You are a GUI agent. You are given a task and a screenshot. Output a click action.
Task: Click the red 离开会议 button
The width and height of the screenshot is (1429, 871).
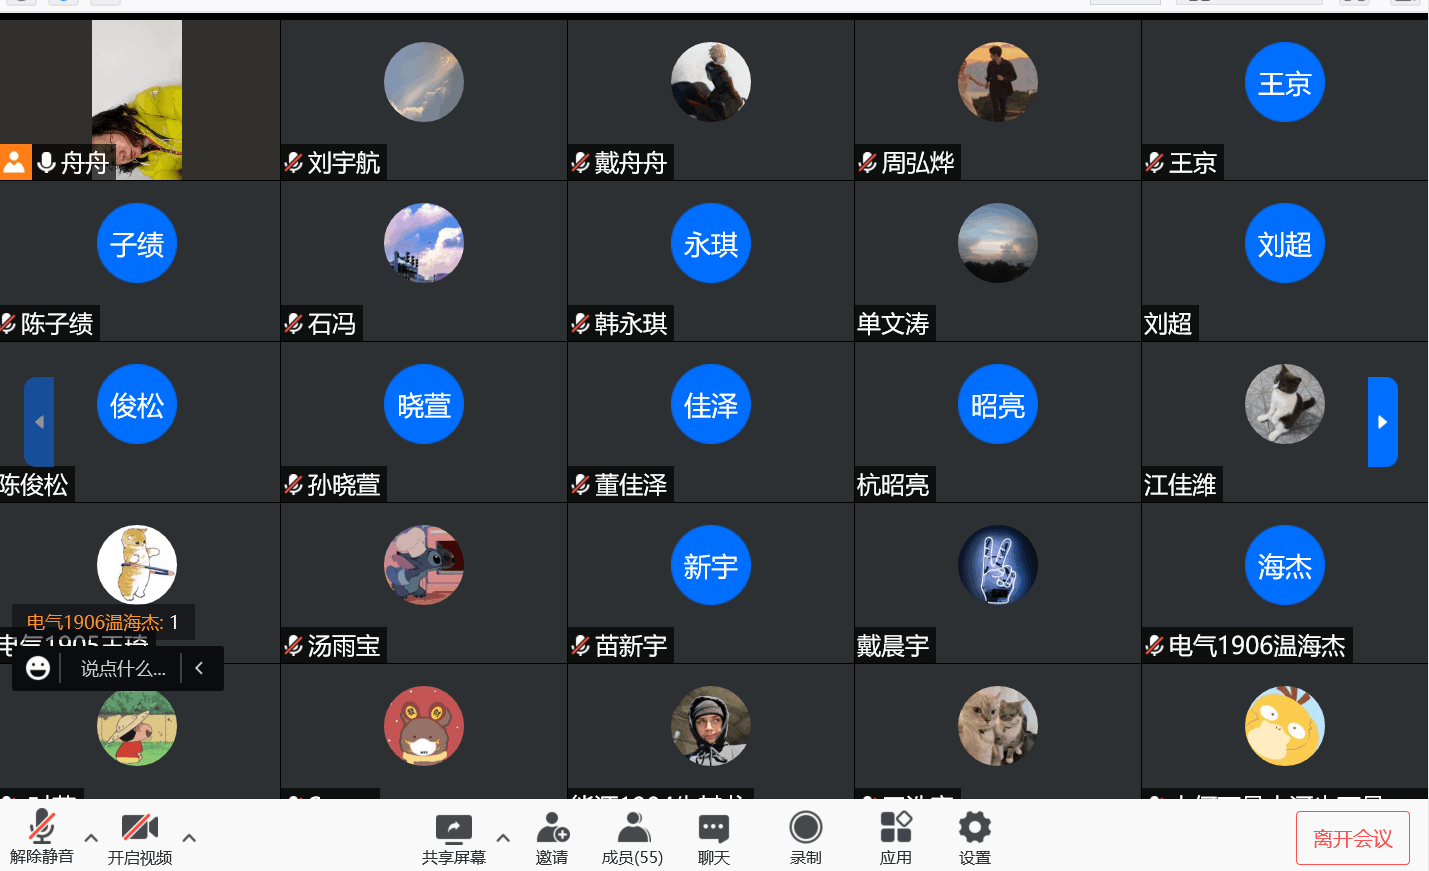(x=1353, y=838)
